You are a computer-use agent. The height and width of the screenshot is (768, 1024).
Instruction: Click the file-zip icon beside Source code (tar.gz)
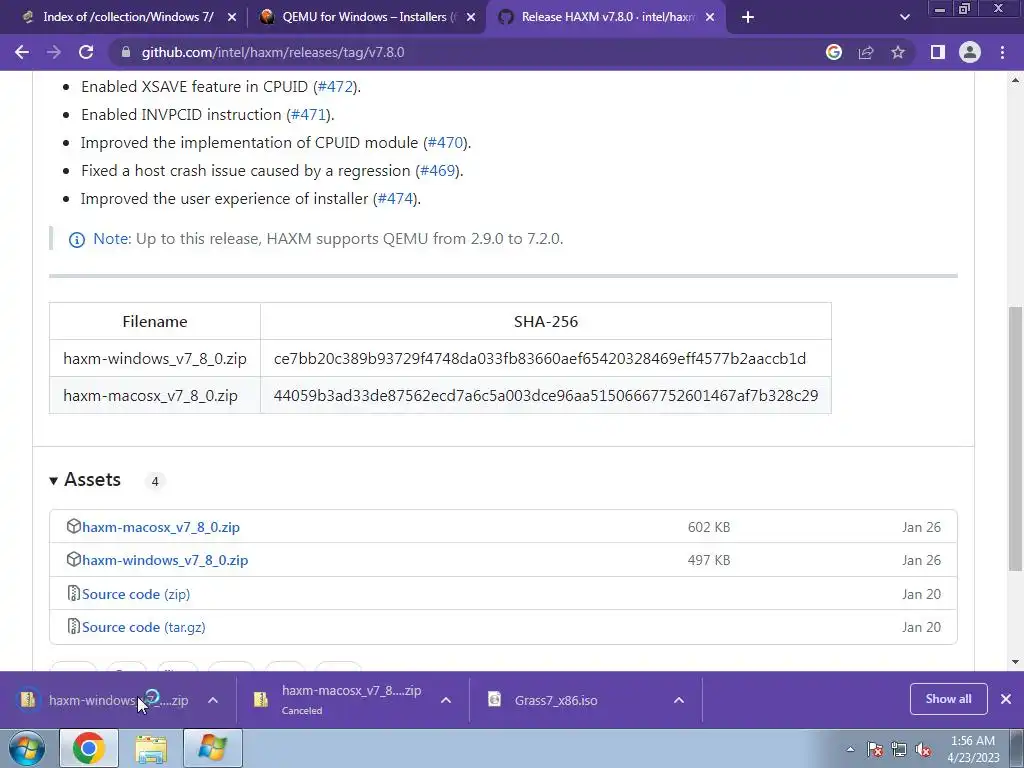(74, 626)
